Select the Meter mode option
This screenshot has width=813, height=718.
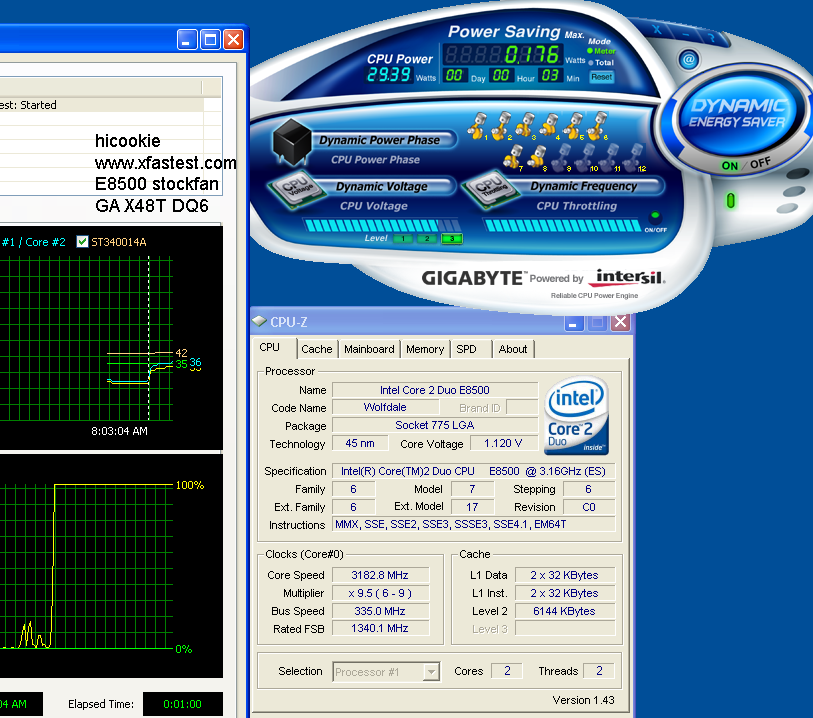(590, 50)
